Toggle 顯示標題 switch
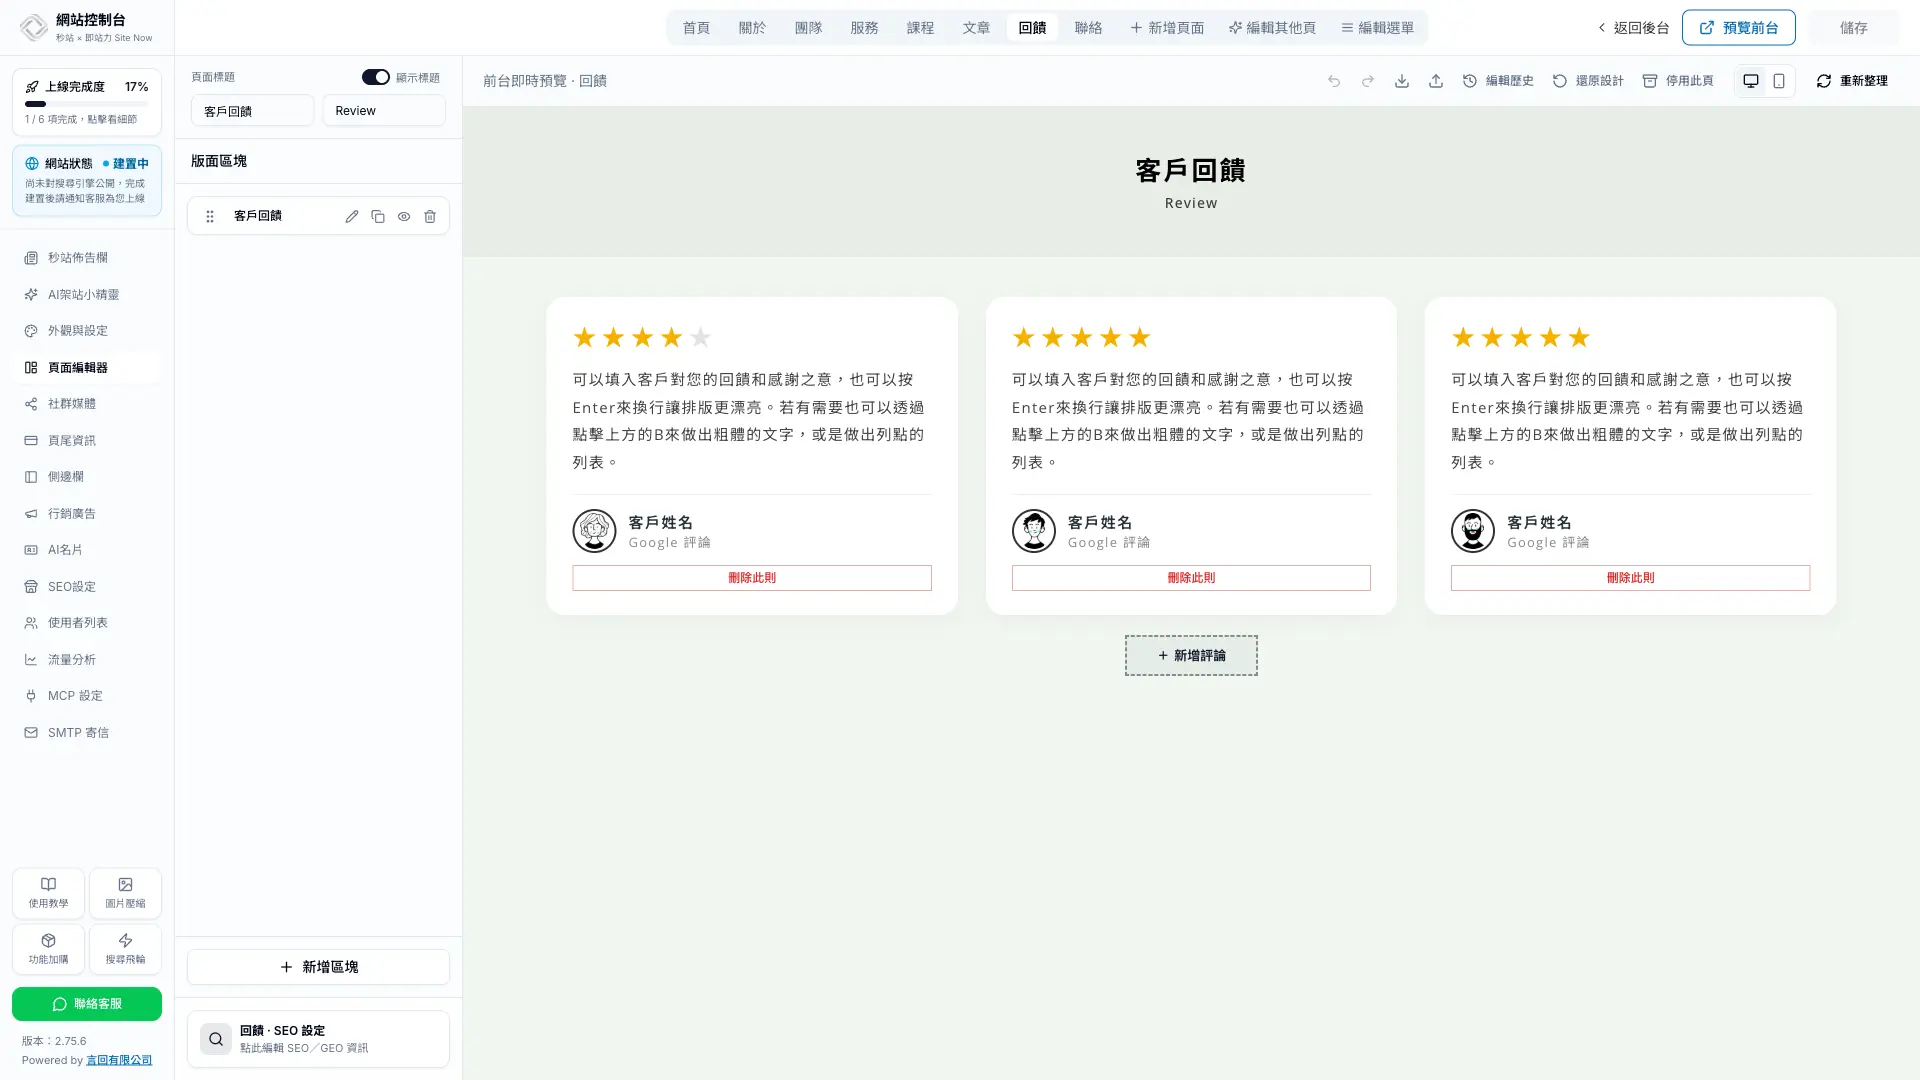Image resolution: width=1920 pixels, height=1080 pixels. tap(376, 77)
